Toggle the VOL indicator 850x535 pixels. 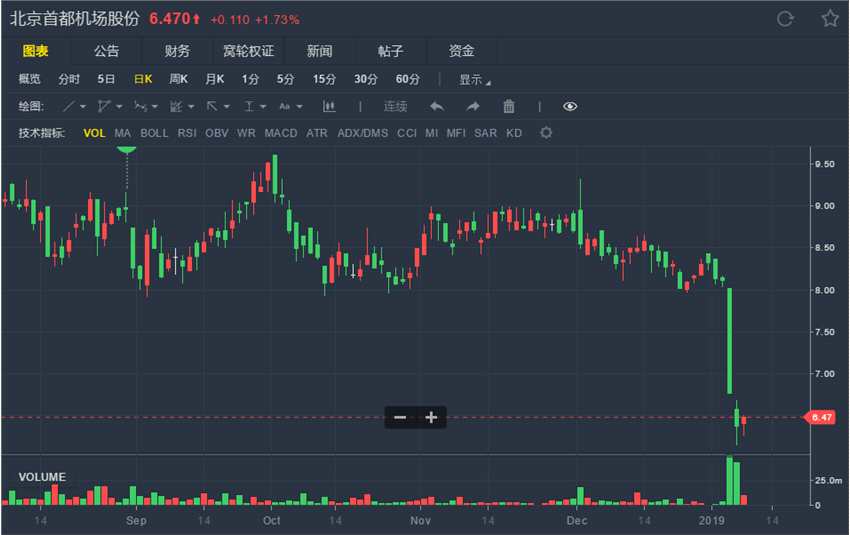coord(94,133)
